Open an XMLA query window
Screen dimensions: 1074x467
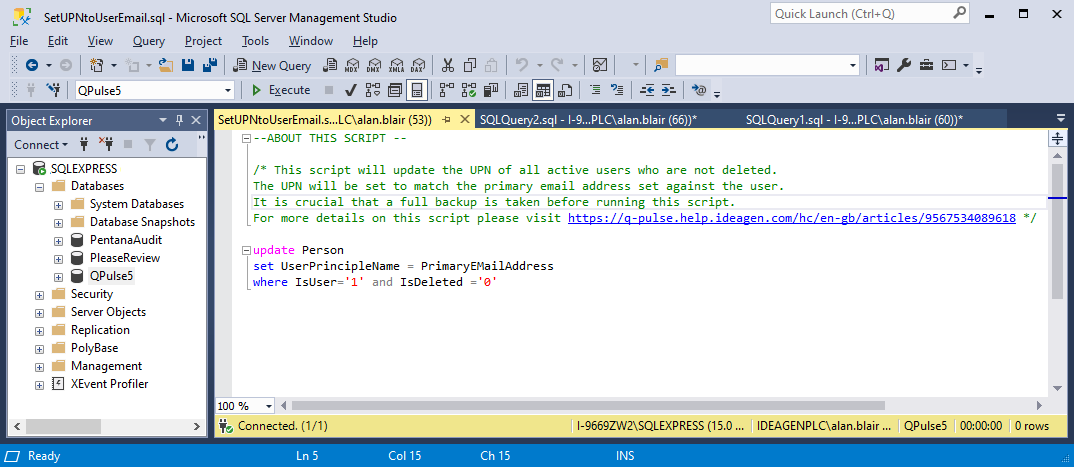(x=396, y=66)
